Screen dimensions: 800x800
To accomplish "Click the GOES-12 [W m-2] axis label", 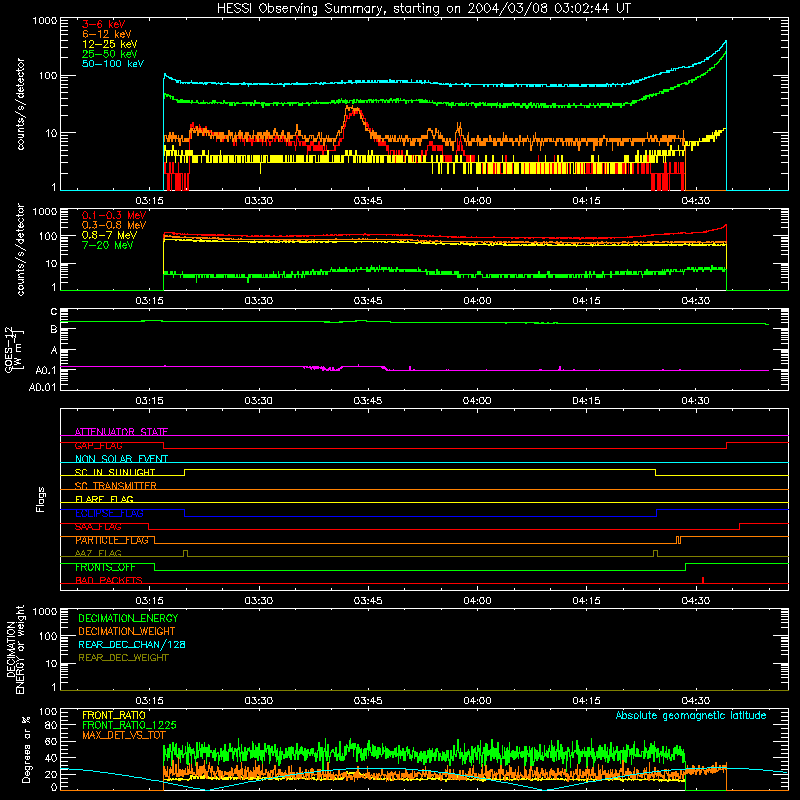I will coord(14,349).
